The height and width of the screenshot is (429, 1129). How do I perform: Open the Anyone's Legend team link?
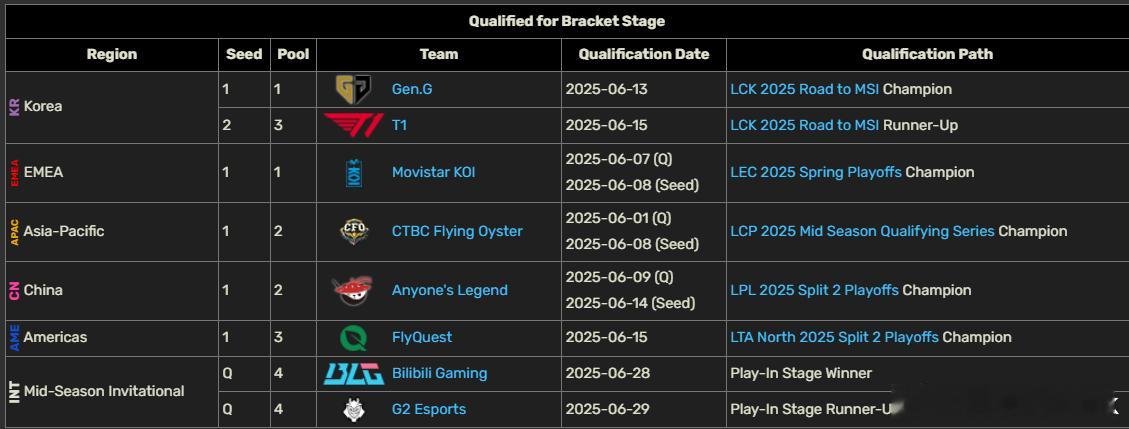pyautogui.click(x=450, y=291)
